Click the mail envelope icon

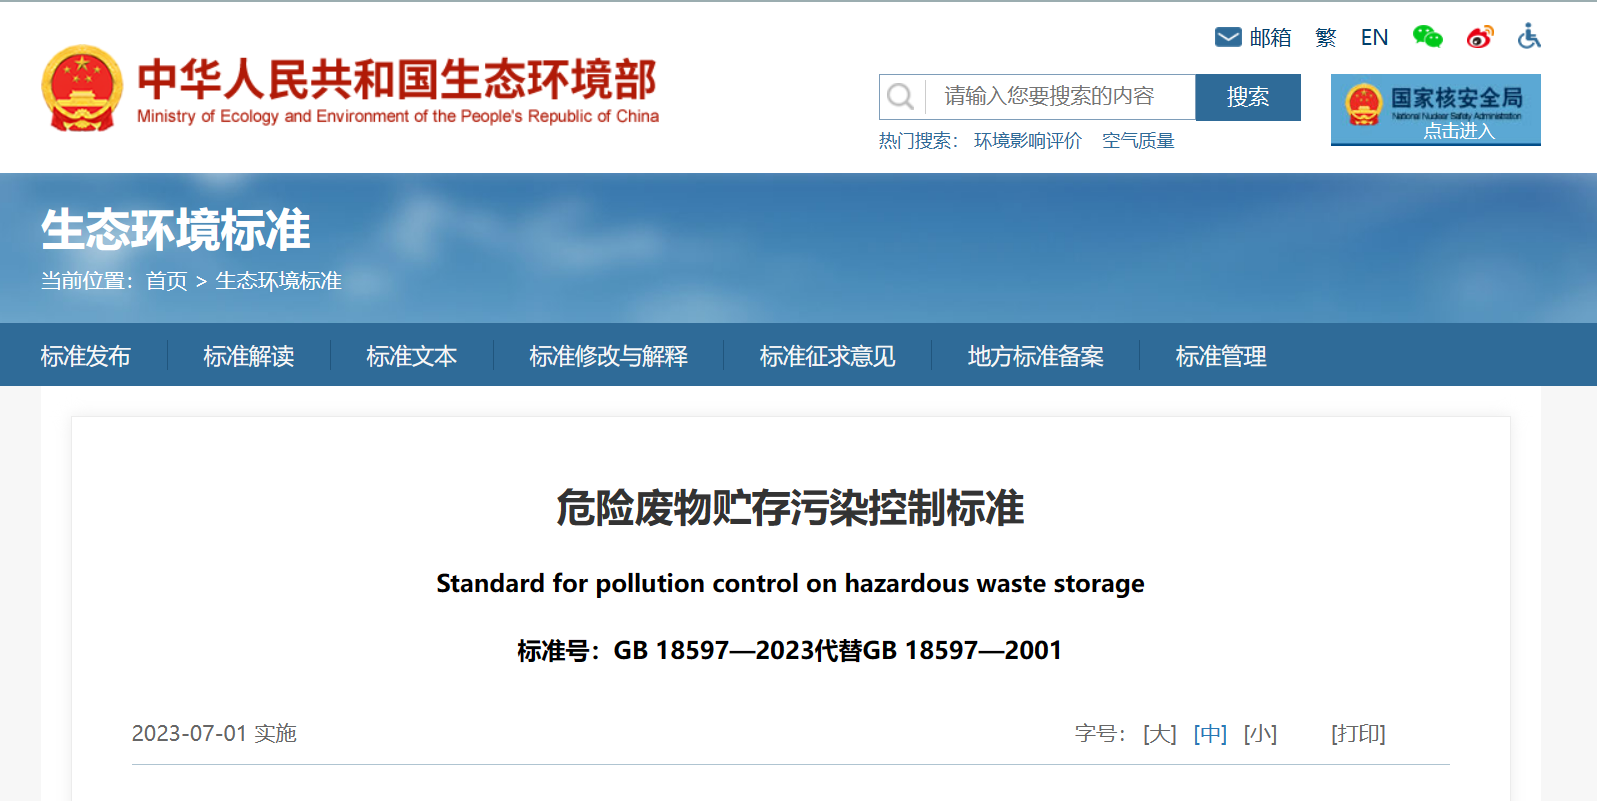pyautogui.click(x=1227, y=37)
